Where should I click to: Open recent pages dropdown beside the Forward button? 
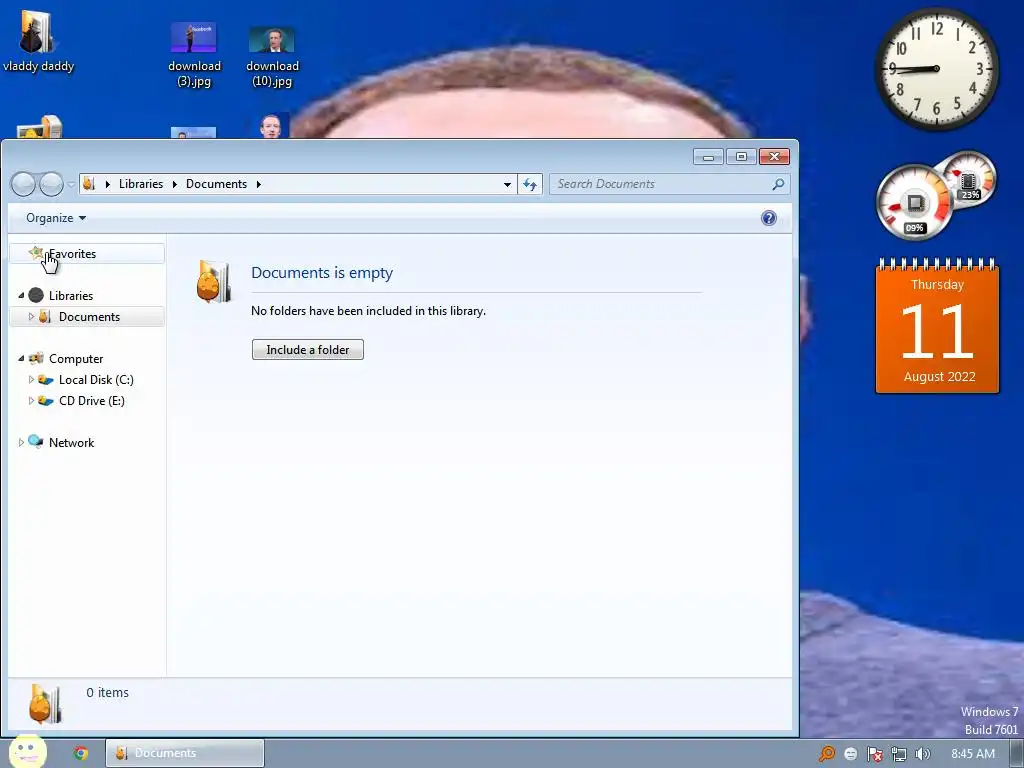point(71,185)
